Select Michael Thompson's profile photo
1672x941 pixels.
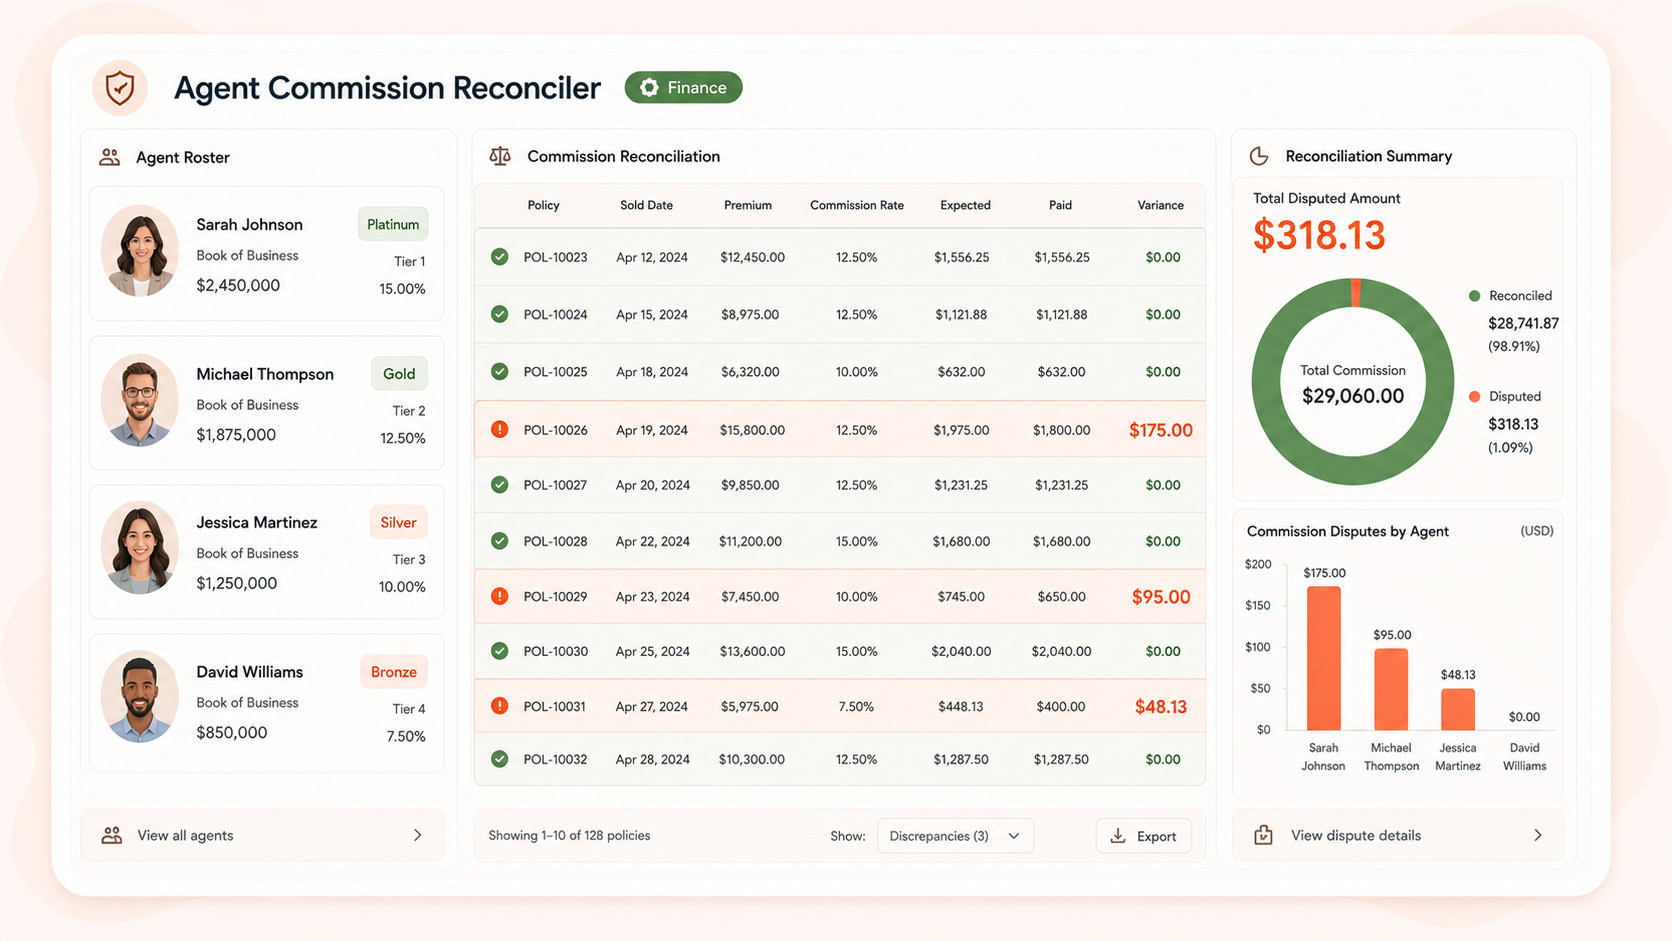pos(140,400)
